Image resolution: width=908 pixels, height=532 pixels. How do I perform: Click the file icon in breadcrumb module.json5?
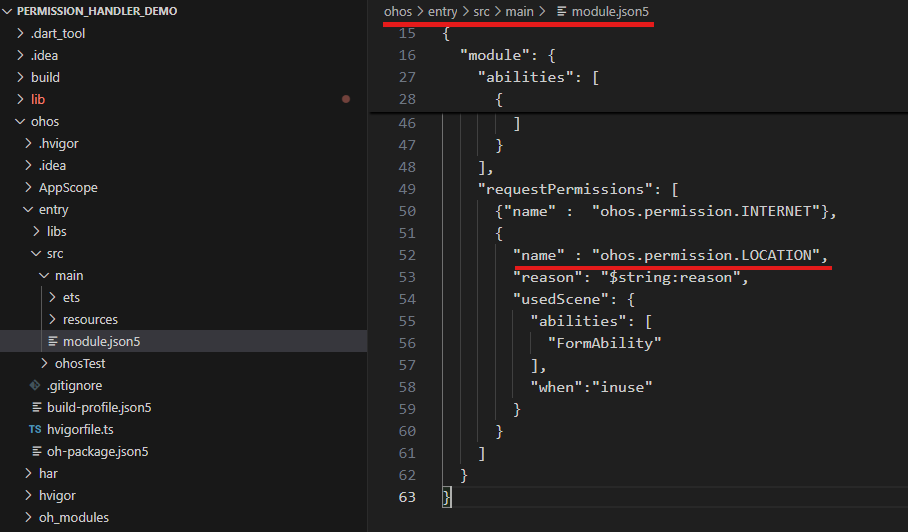[x=561, y=12]
